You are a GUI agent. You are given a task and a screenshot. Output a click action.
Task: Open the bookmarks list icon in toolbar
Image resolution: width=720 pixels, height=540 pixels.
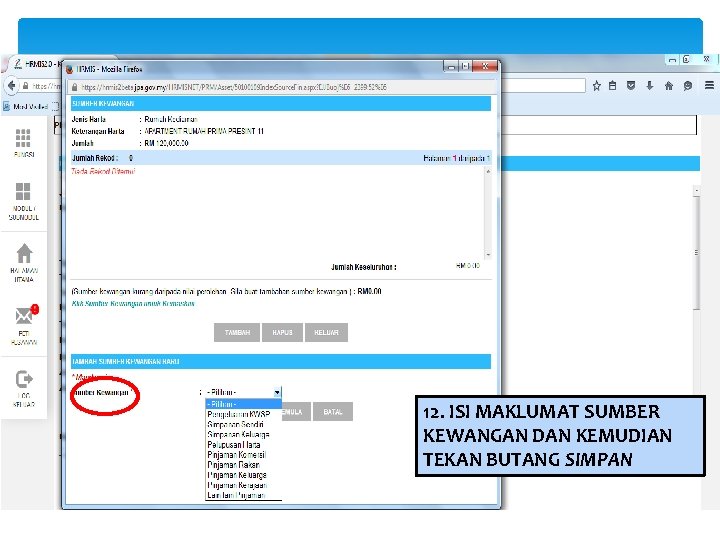point(613,85)
